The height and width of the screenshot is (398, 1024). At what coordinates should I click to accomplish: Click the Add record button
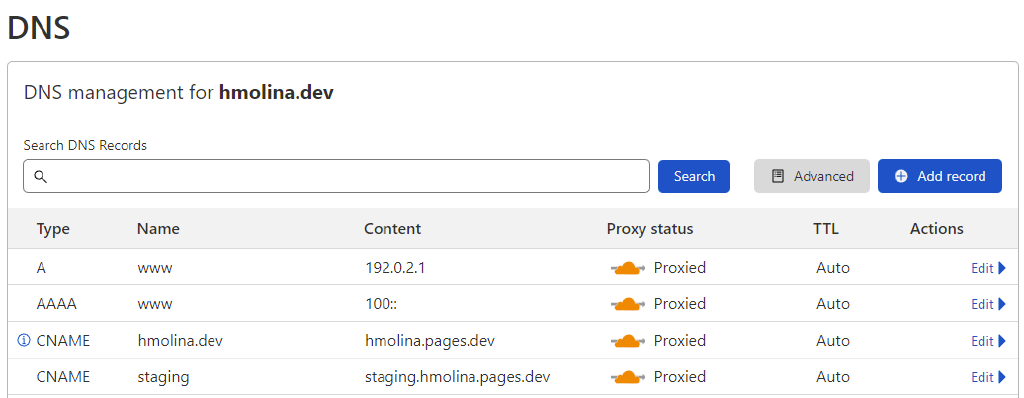(x=940, y=176)
